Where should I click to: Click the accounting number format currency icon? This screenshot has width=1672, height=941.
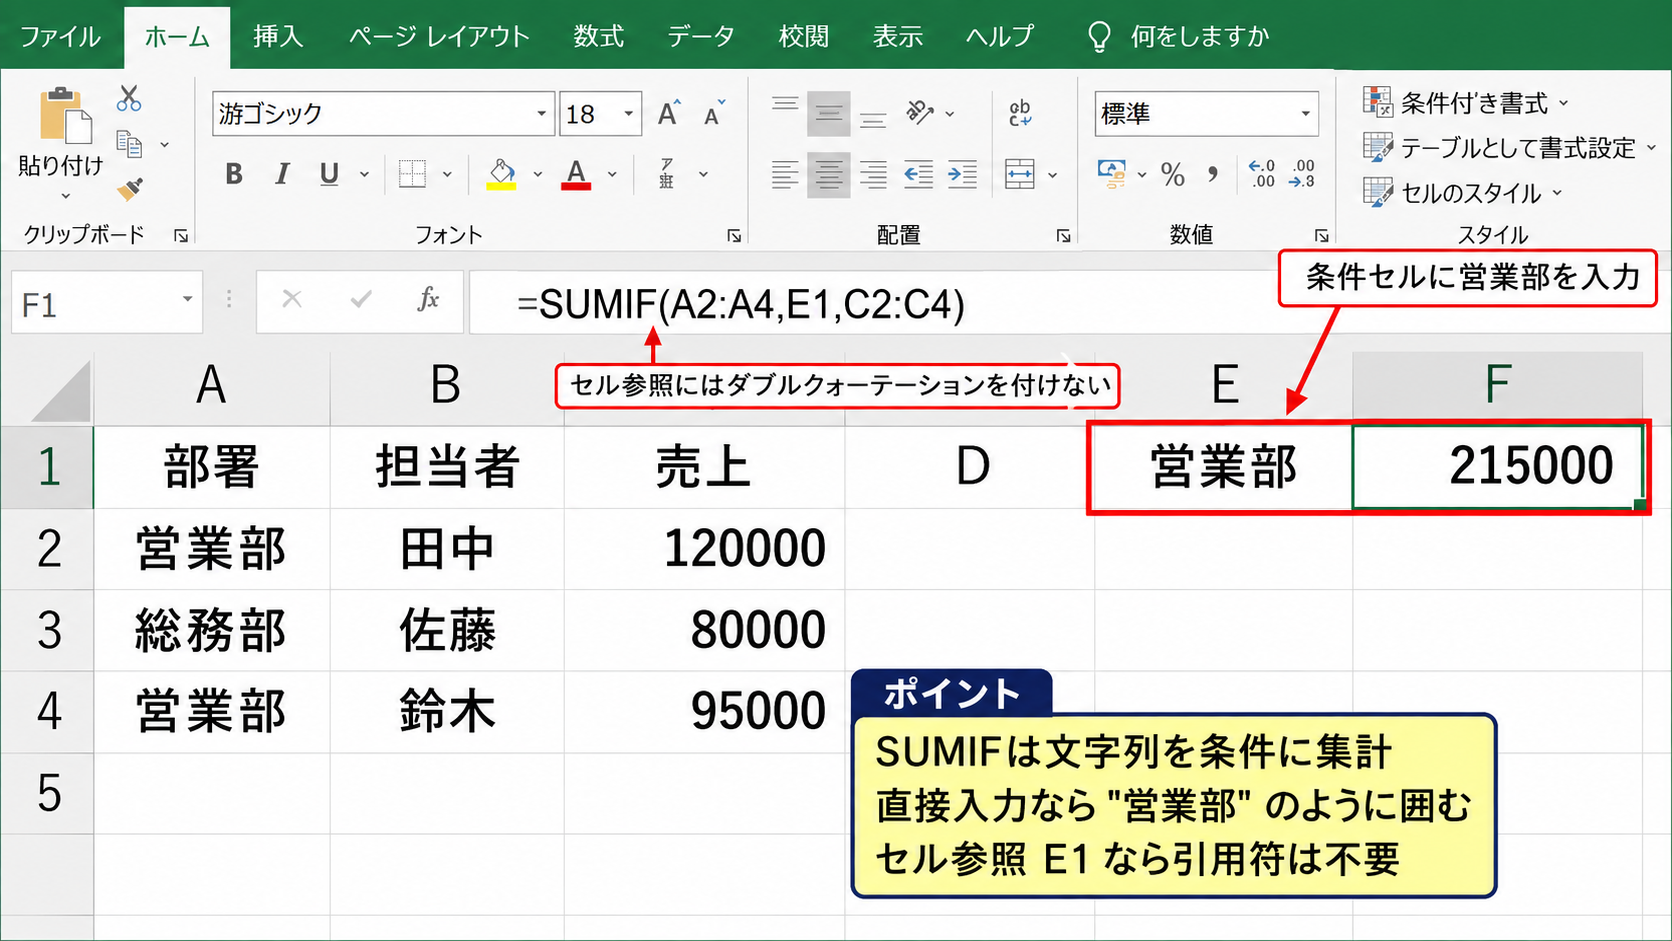(1112, 174)
